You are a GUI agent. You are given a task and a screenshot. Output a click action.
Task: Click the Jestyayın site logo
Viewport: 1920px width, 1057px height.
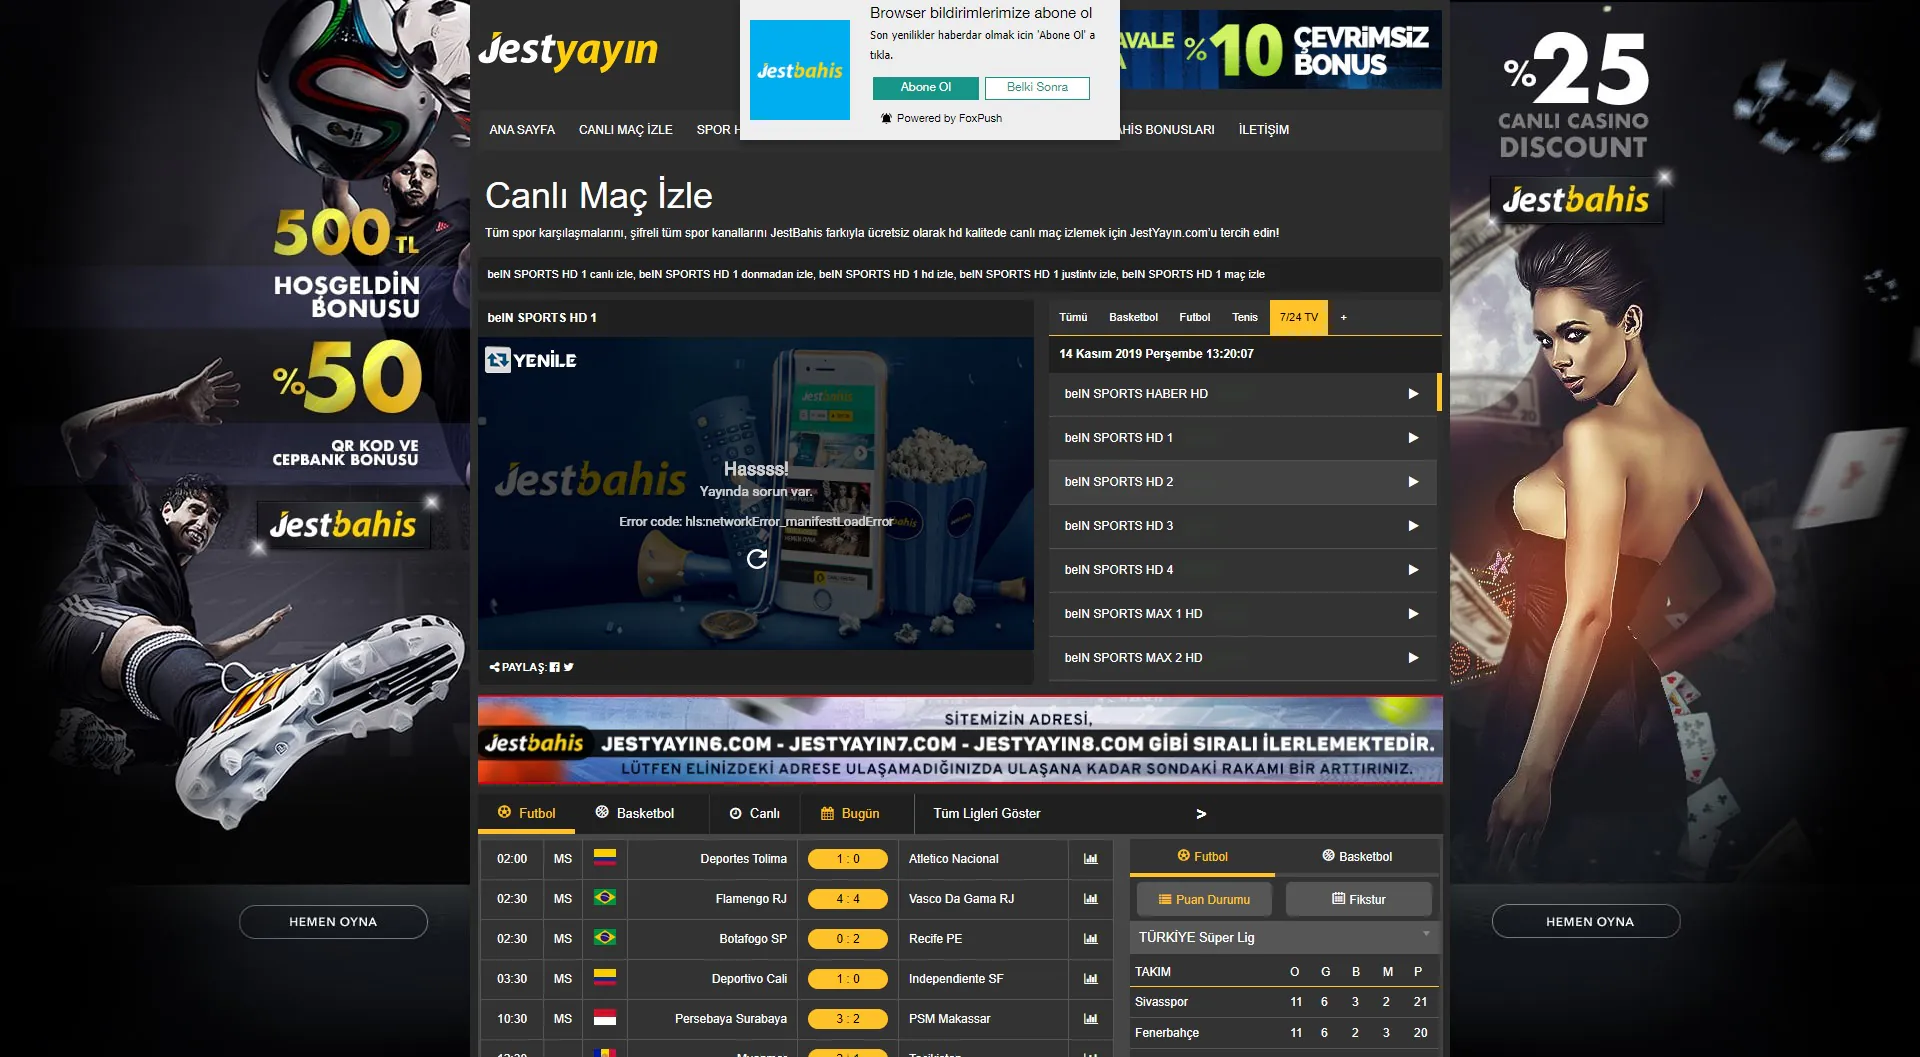568,50
